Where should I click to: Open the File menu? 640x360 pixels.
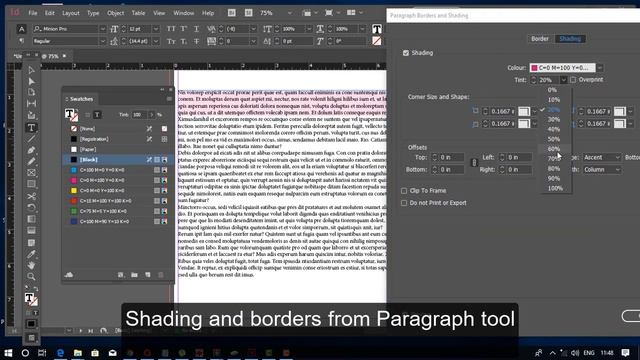click(x=33, y=13)
